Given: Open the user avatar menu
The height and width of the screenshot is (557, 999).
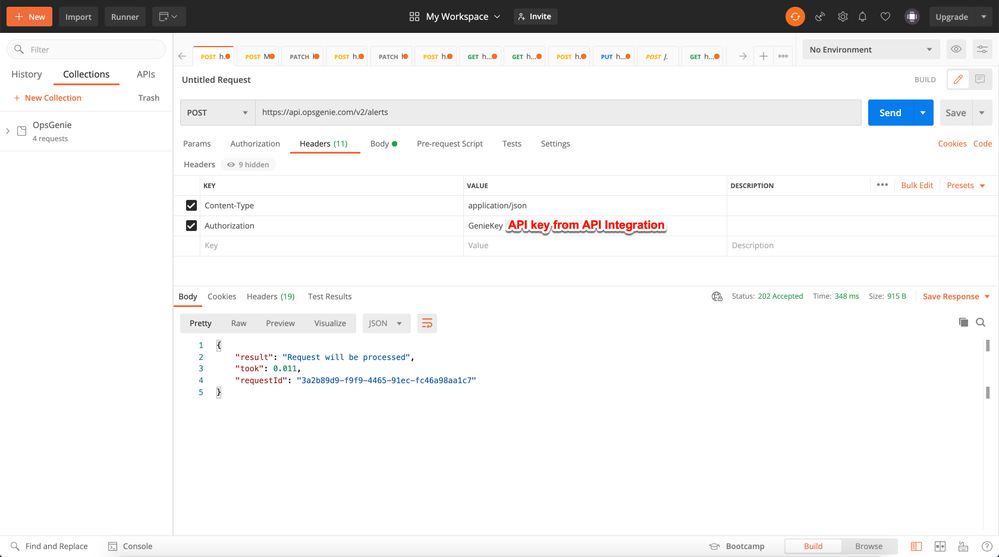Looking at the screenshot, I should pyautogui.click(x=912, y=17).
